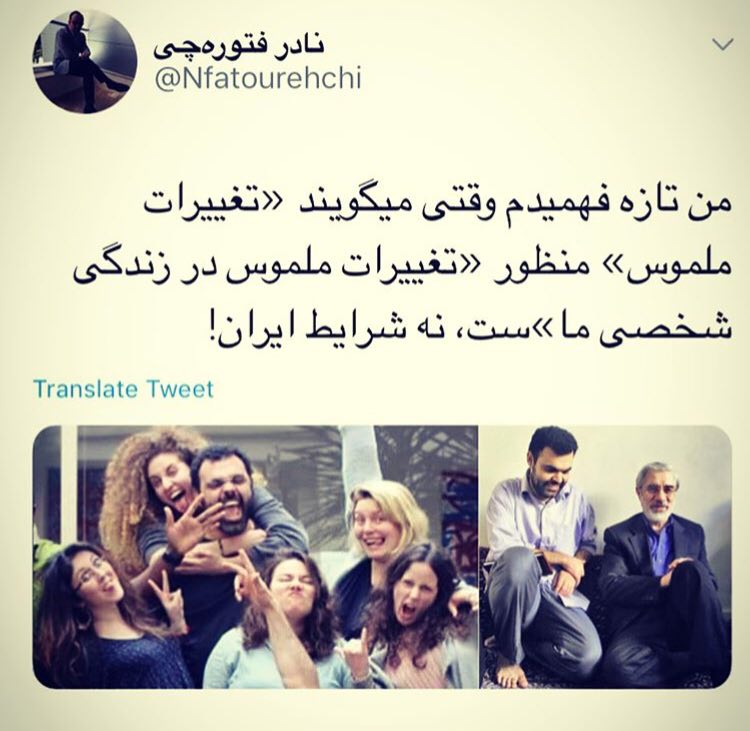Click the display name نادر فتوره‌چی
750x731 pixels.
[239, 47]
